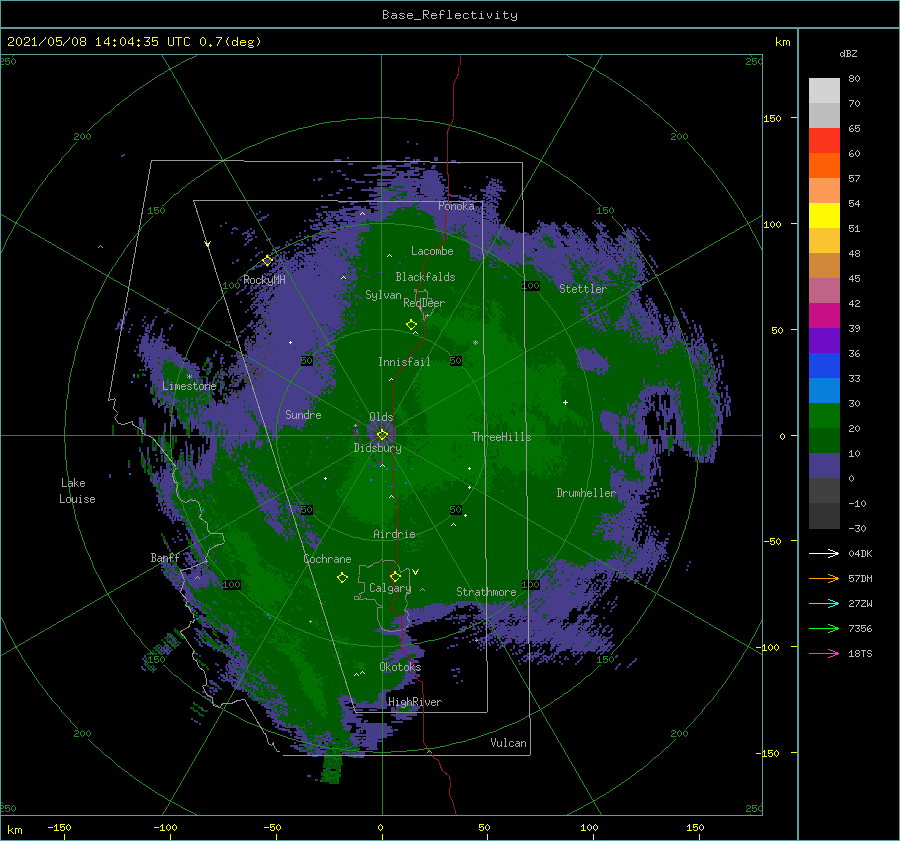Select the purple 10 dBZ color swatch
Screen dimensions: 900x841
[824, 466]
